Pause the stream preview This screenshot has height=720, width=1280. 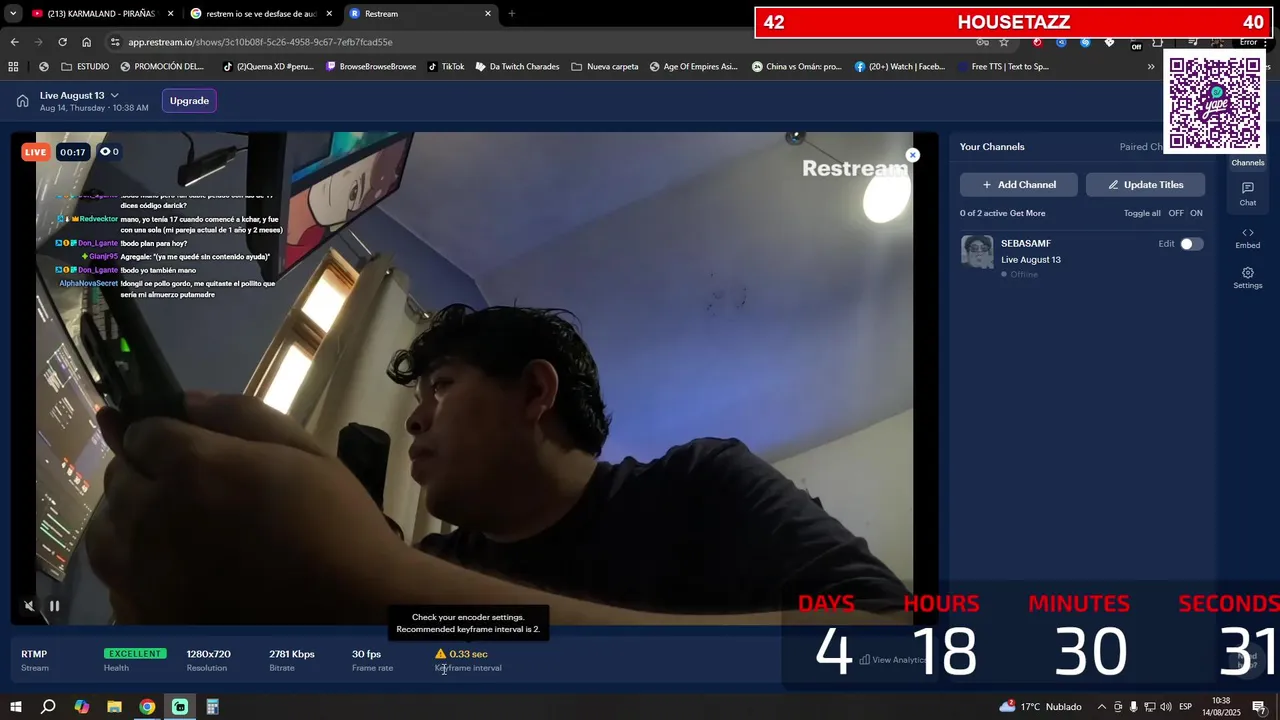coord(55,605)
